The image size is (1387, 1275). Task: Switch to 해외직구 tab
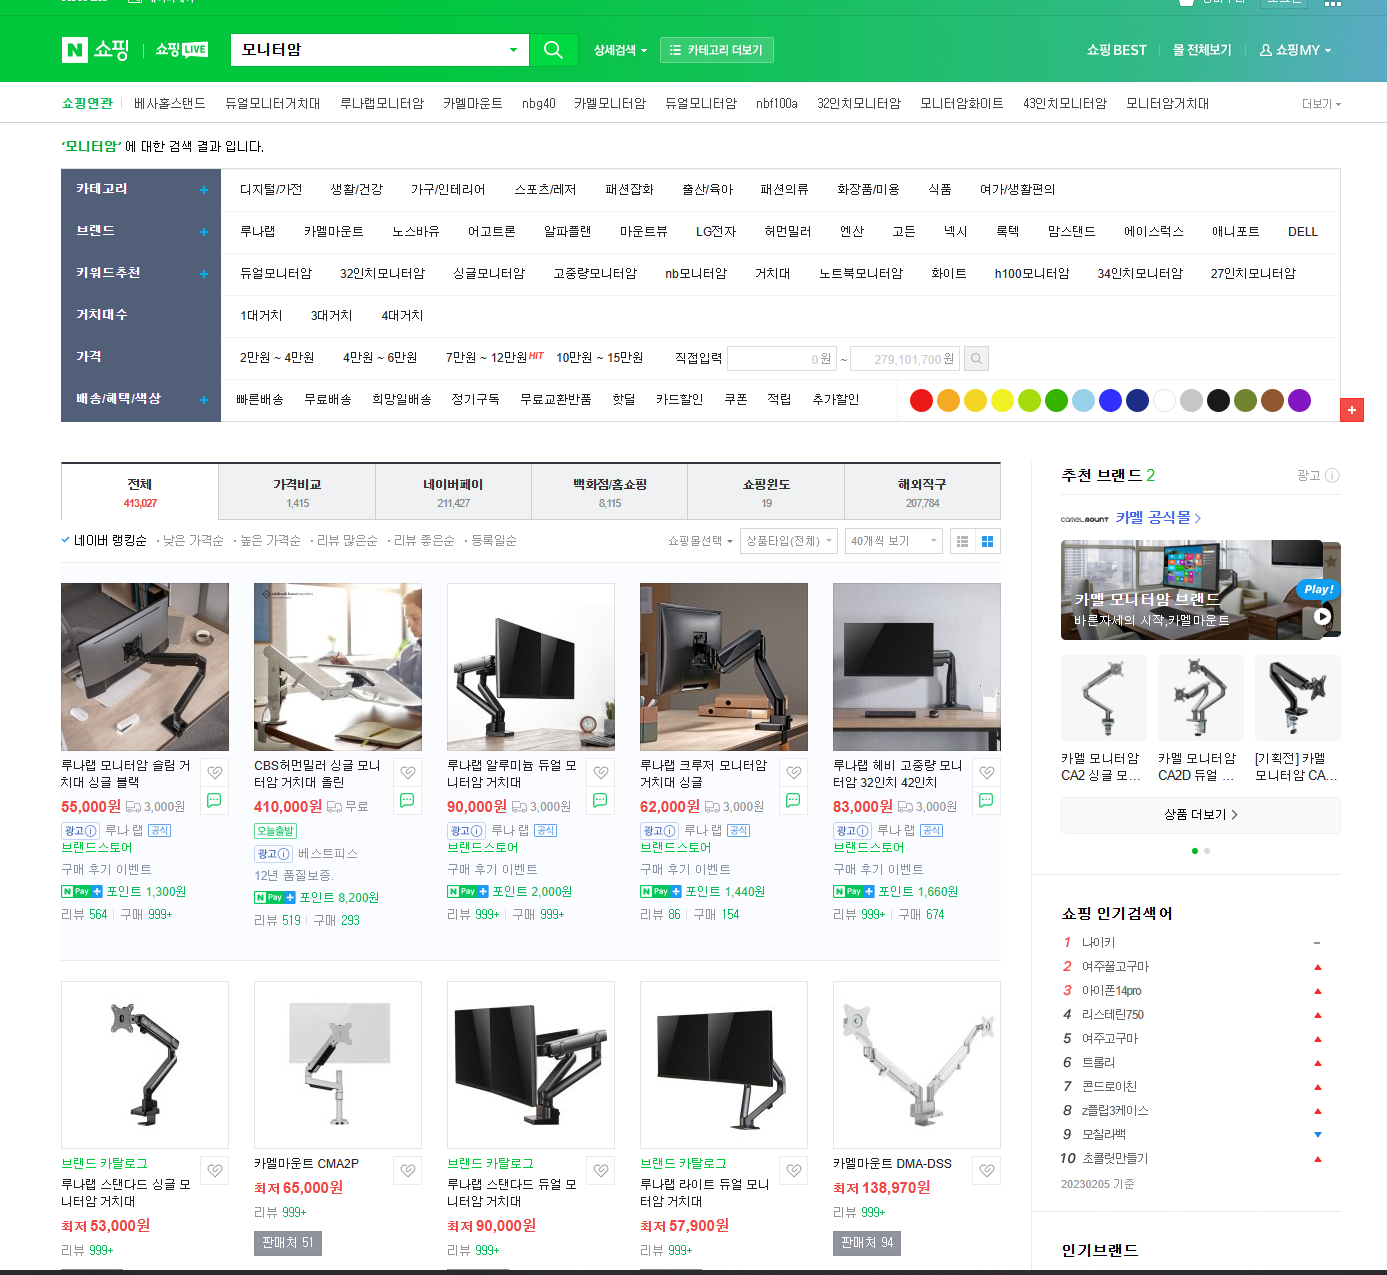pos(922,492)
